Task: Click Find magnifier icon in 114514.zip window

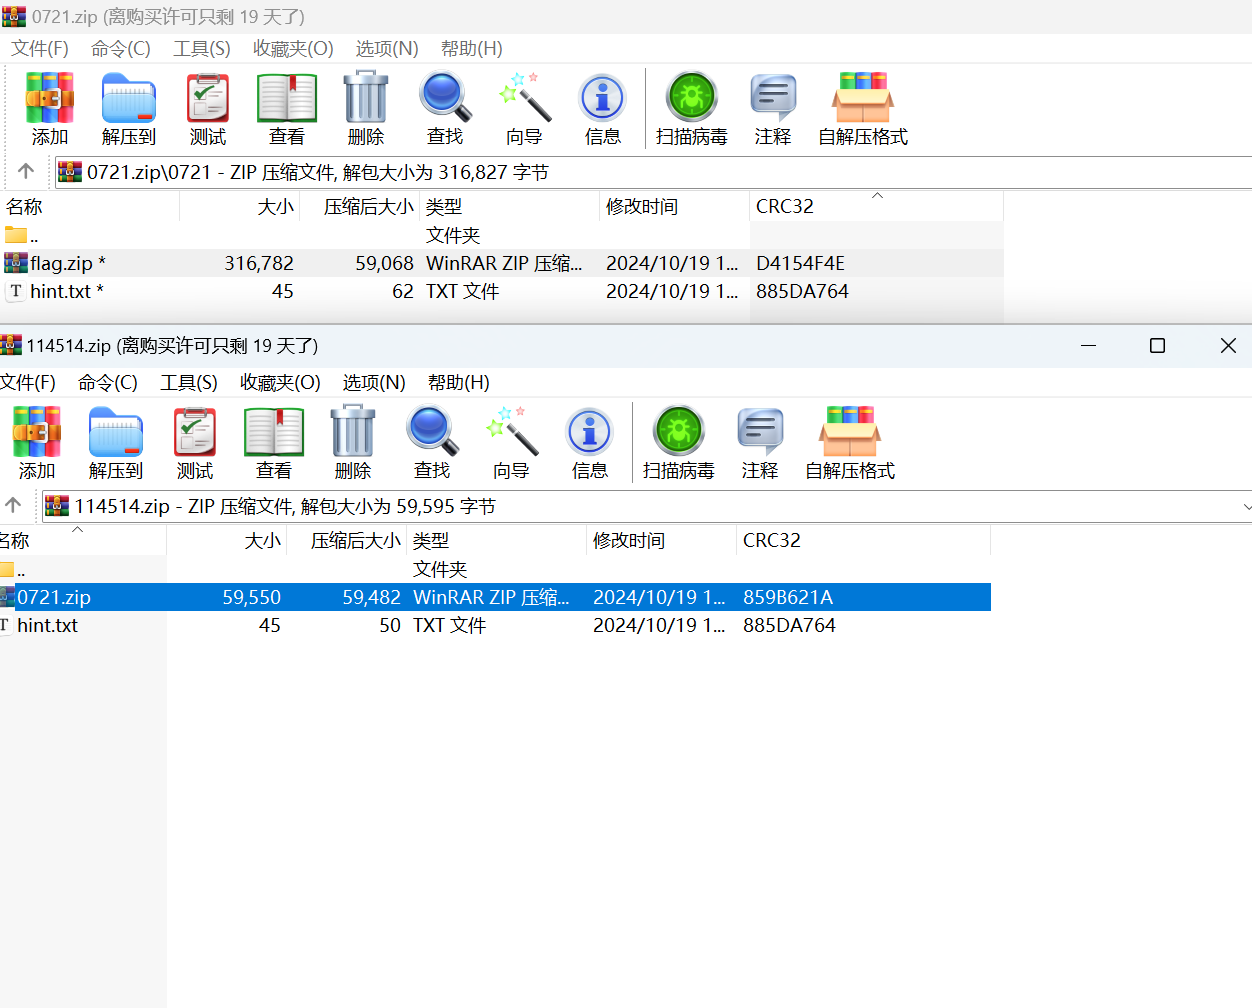Action: coord(432,432)
